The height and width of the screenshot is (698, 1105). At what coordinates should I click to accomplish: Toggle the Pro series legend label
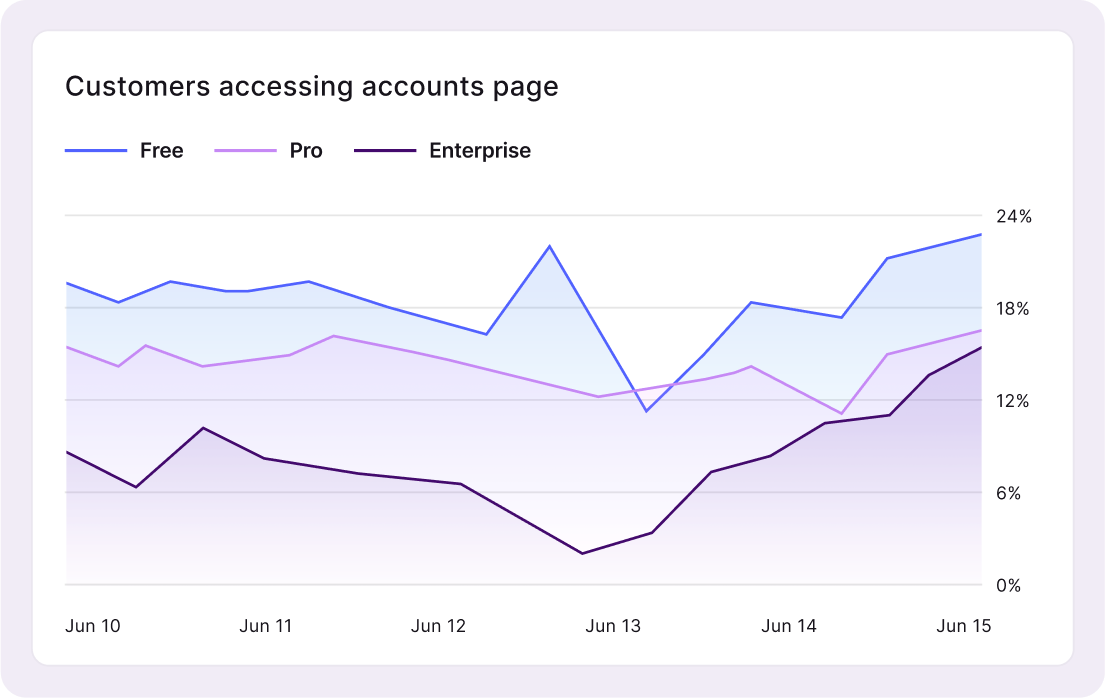pos(306,151)
